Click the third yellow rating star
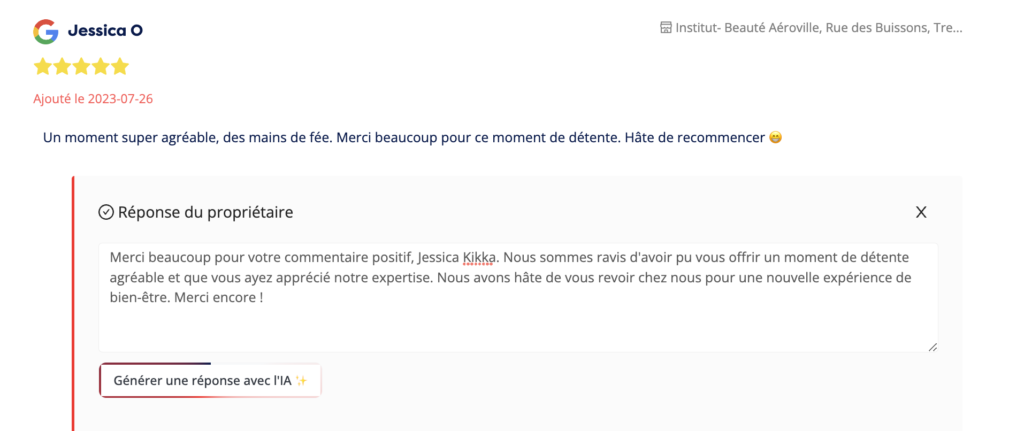The image size is (1024, 431). pos(81,67)
